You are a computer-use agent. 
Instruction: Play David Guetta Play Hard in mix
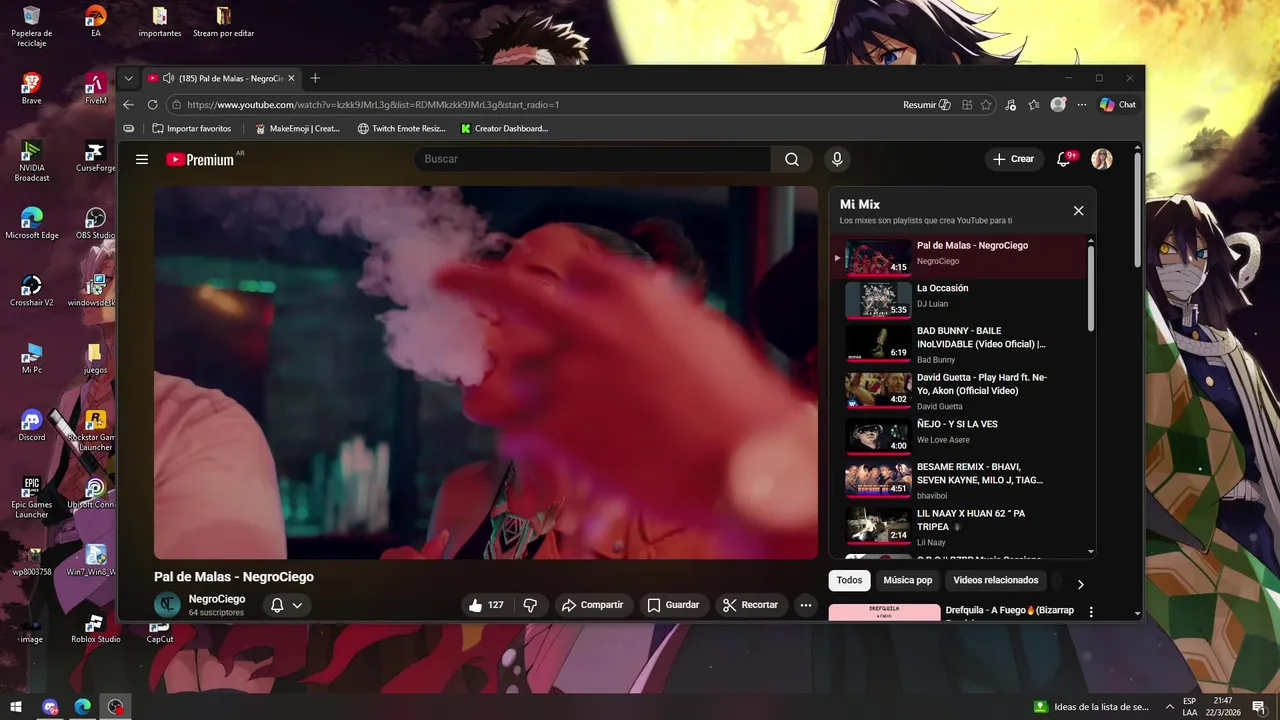(959, 391)
